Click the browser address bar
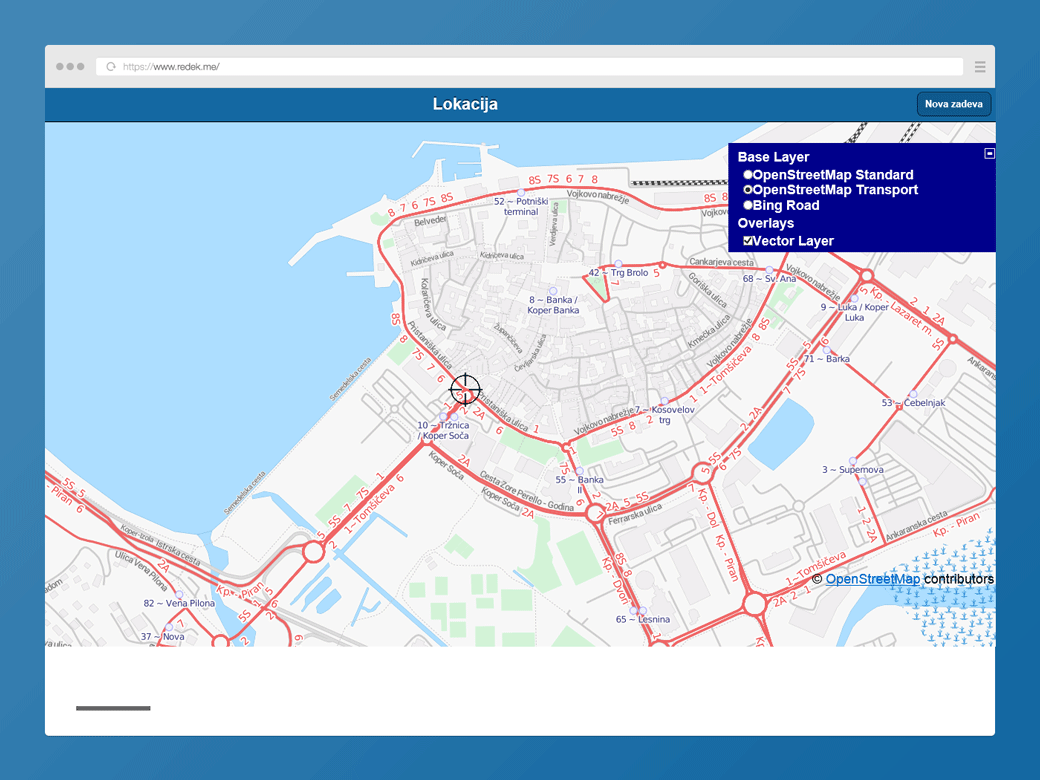 pos(540,67)
